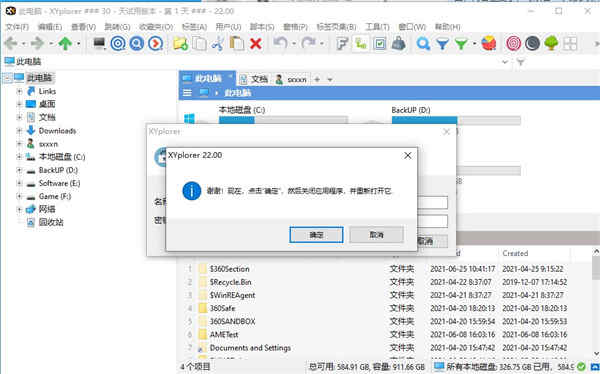Click the New Folder toolbar icon
Screen dimensions: 600x374
(180, 44)
